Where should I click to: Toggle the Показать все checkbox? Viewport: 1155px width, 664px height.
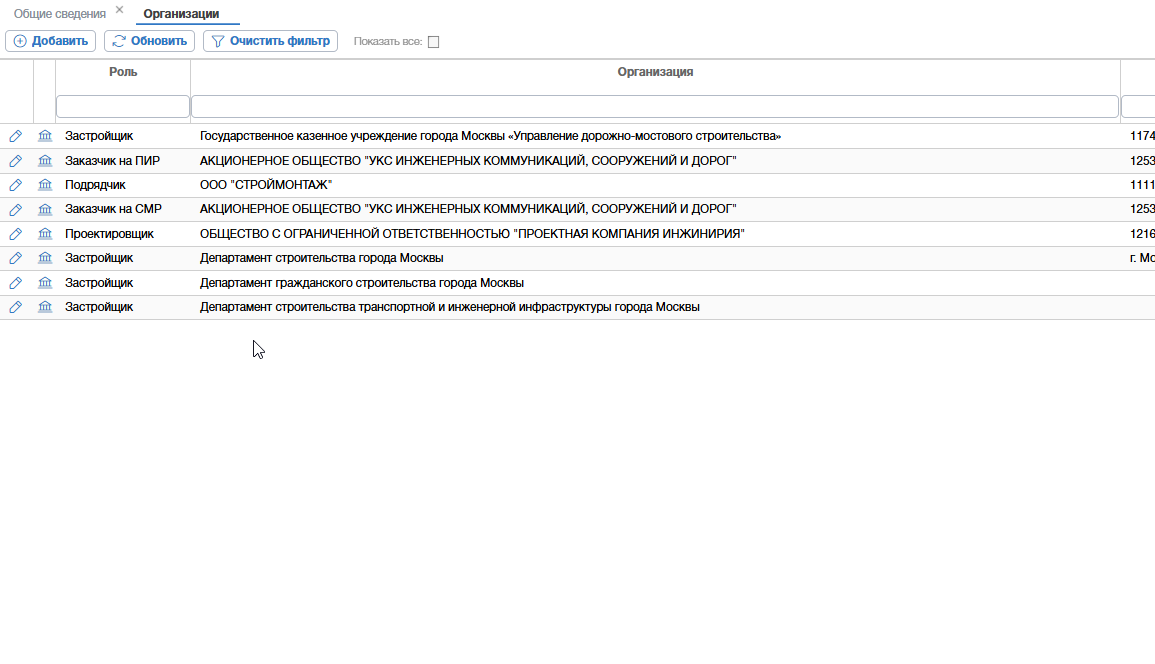[x=433, y=41]
